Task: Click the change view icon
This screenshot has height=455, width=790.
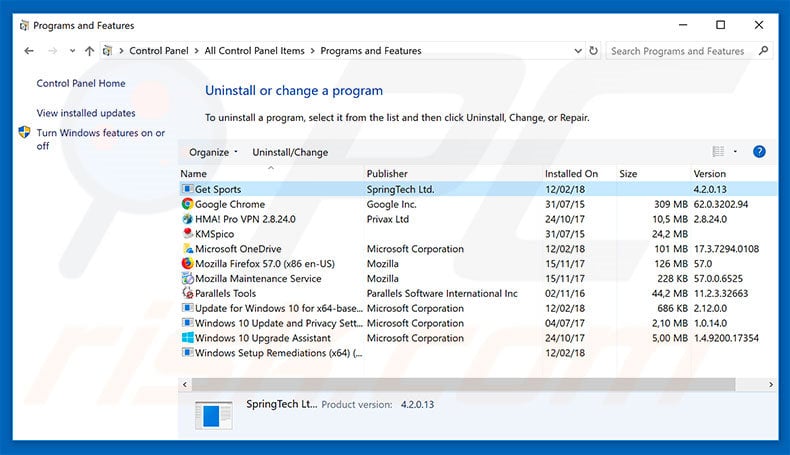Action: click(x=718, y=151)
